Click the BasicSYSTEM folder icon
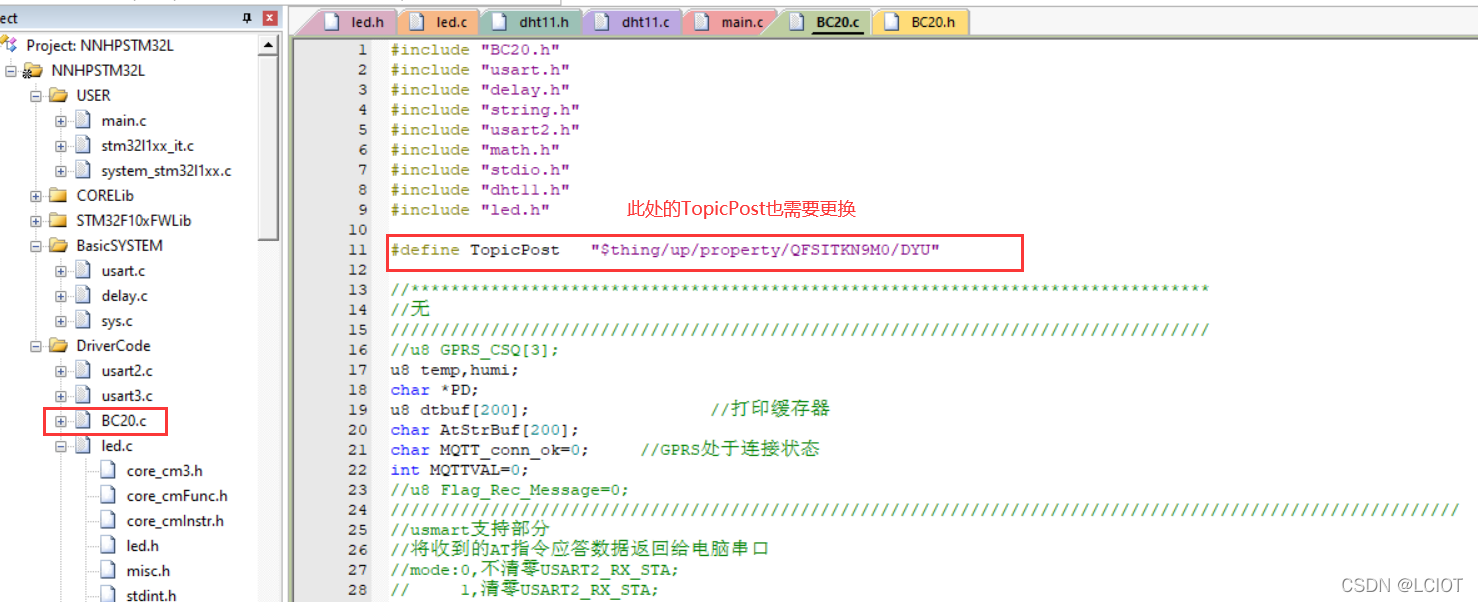The height and width of the screenshot is (602, 1478). click(58, 246)
